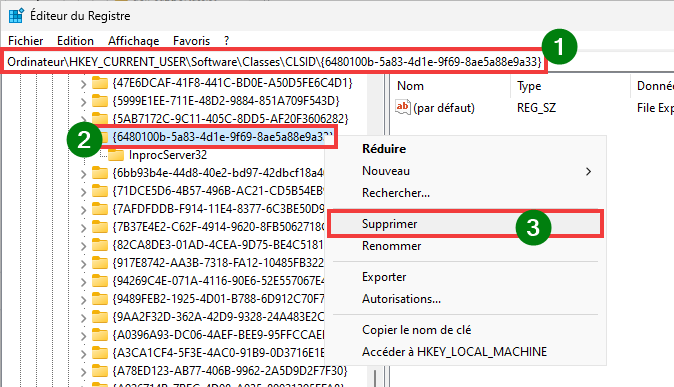The width and height of the screenshot is (674, 387).
Task: Open the Favoris menu
Action: (191, 41)
